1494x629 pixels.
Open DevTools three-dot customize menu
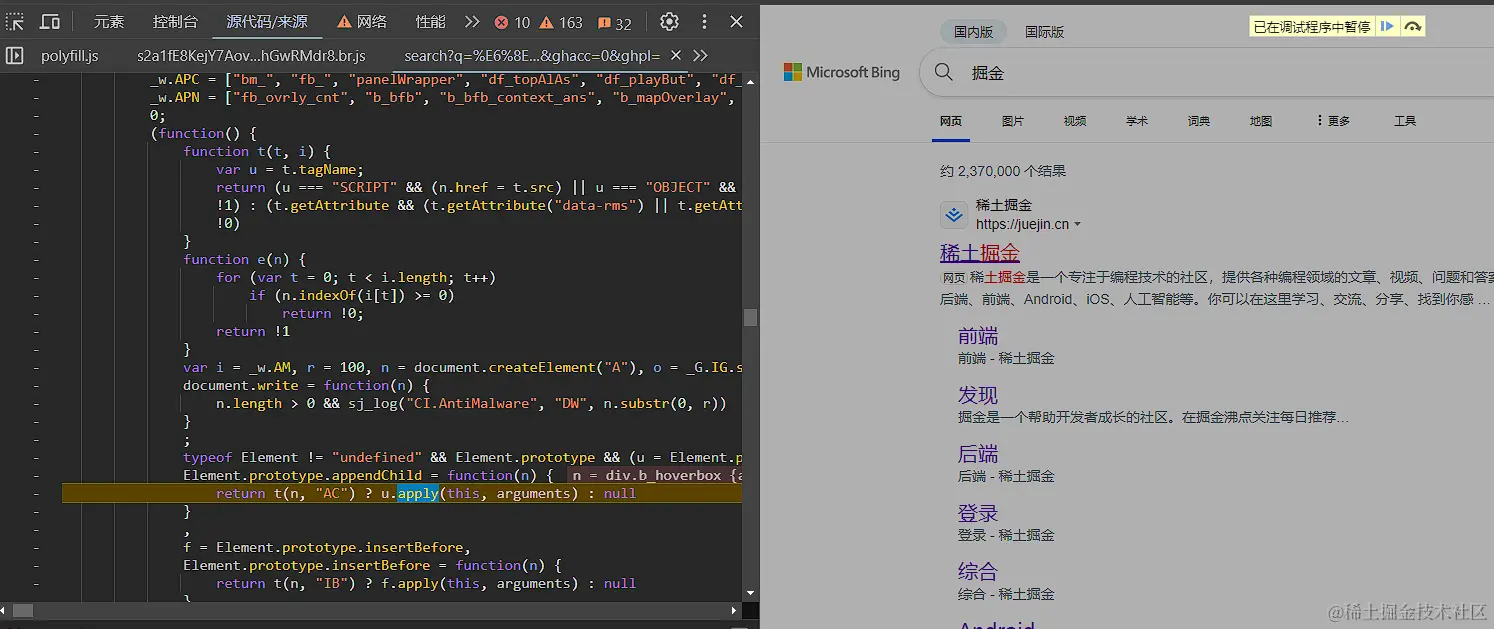pyautogui.click(x=704, y=22)
